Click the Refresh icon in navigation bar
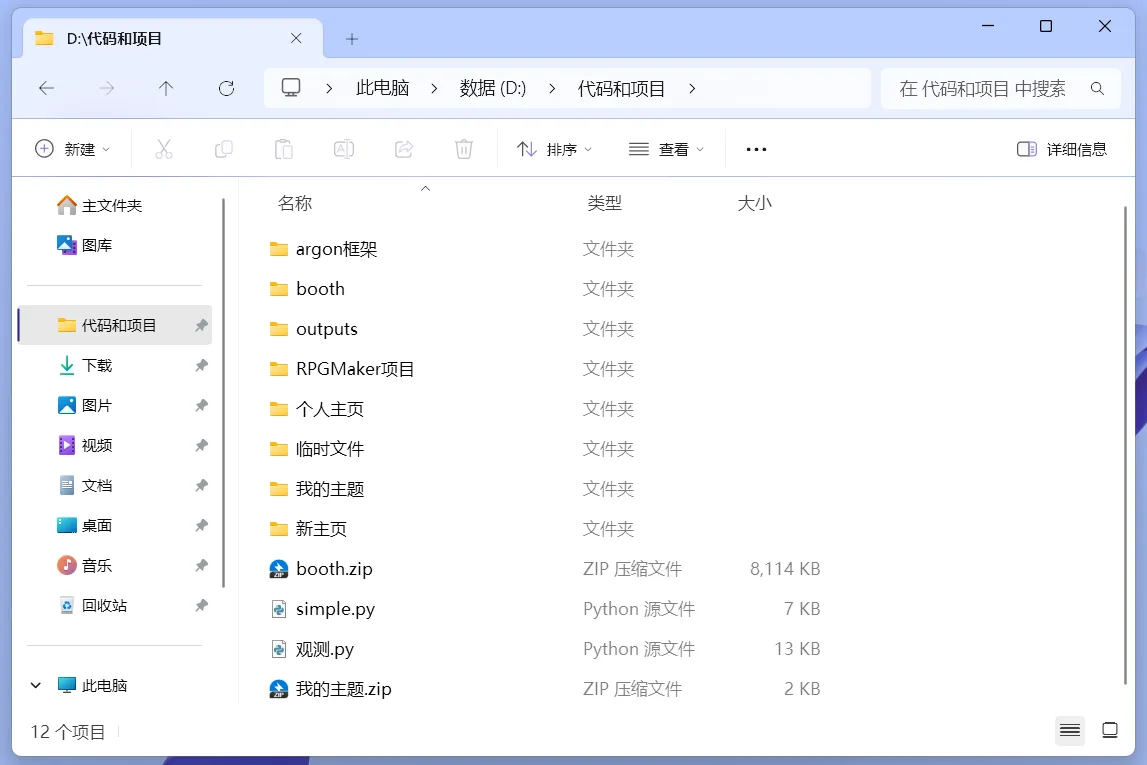This screenshot has width=1147, height=765. pos(226,89)
